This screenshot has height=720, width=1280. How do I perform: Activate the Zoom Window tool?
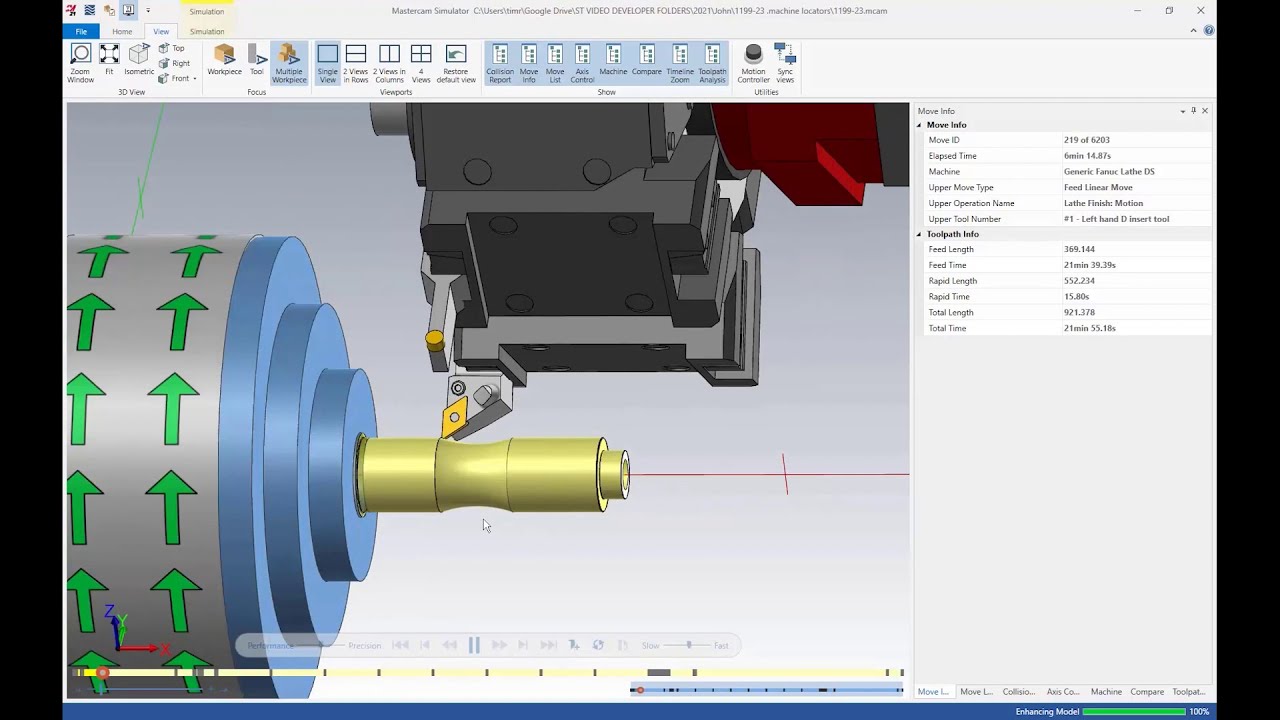tap(81, 63)
